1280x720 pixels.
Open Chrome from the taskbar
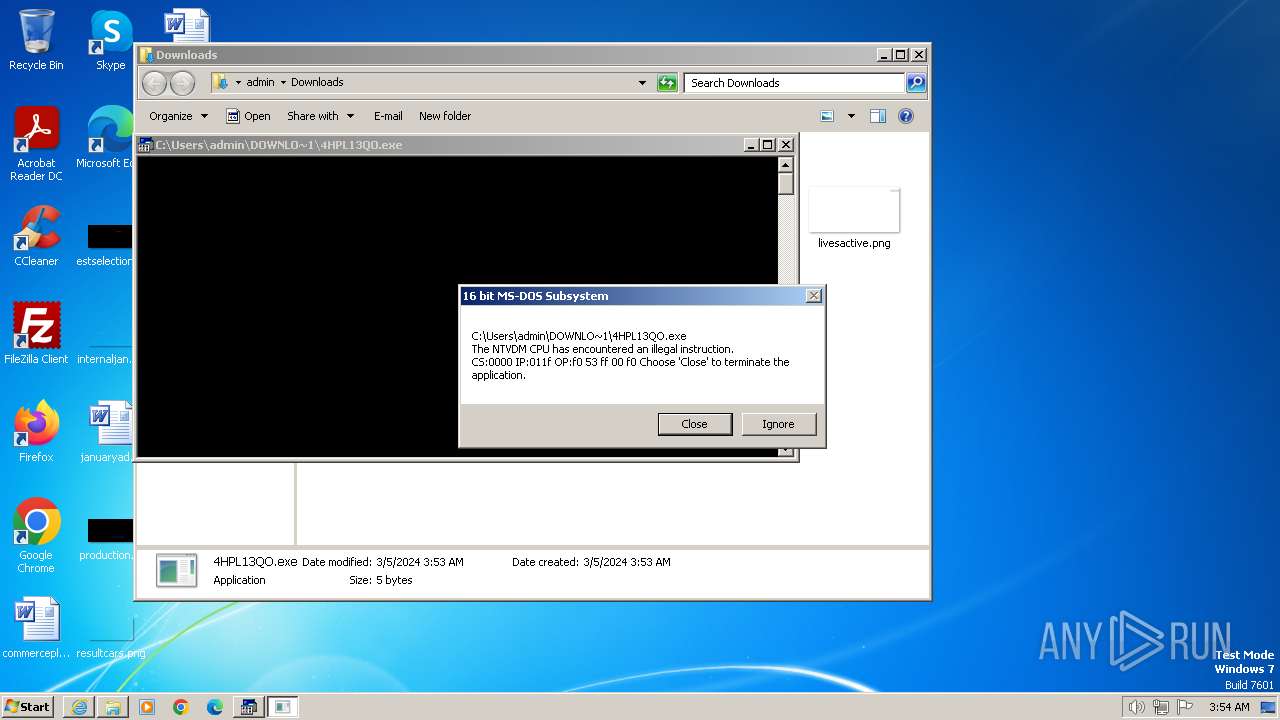coord(181,707)
